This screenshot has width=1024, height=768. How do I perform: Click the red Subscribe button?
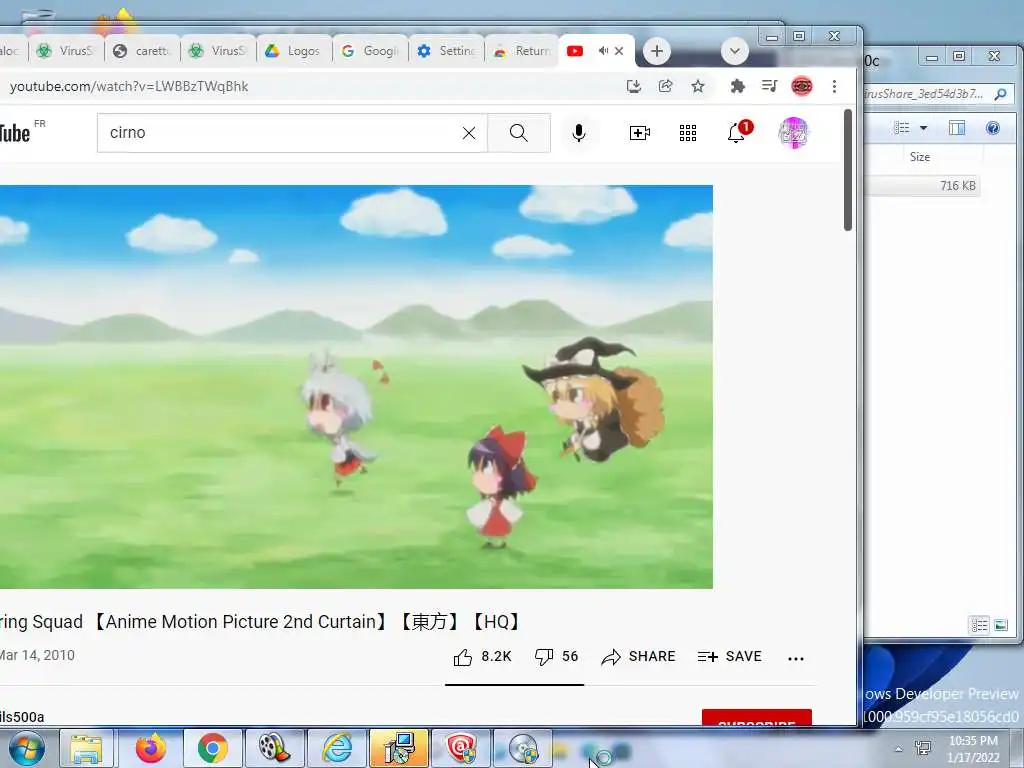click(756, 717)
